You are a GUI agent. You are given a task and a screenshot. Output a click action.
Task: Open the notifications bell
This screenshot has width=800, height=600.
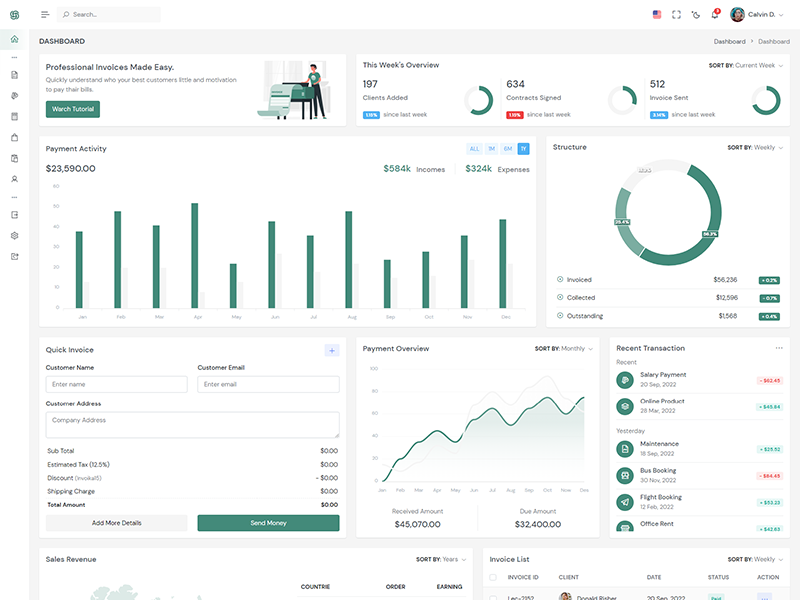714,14
